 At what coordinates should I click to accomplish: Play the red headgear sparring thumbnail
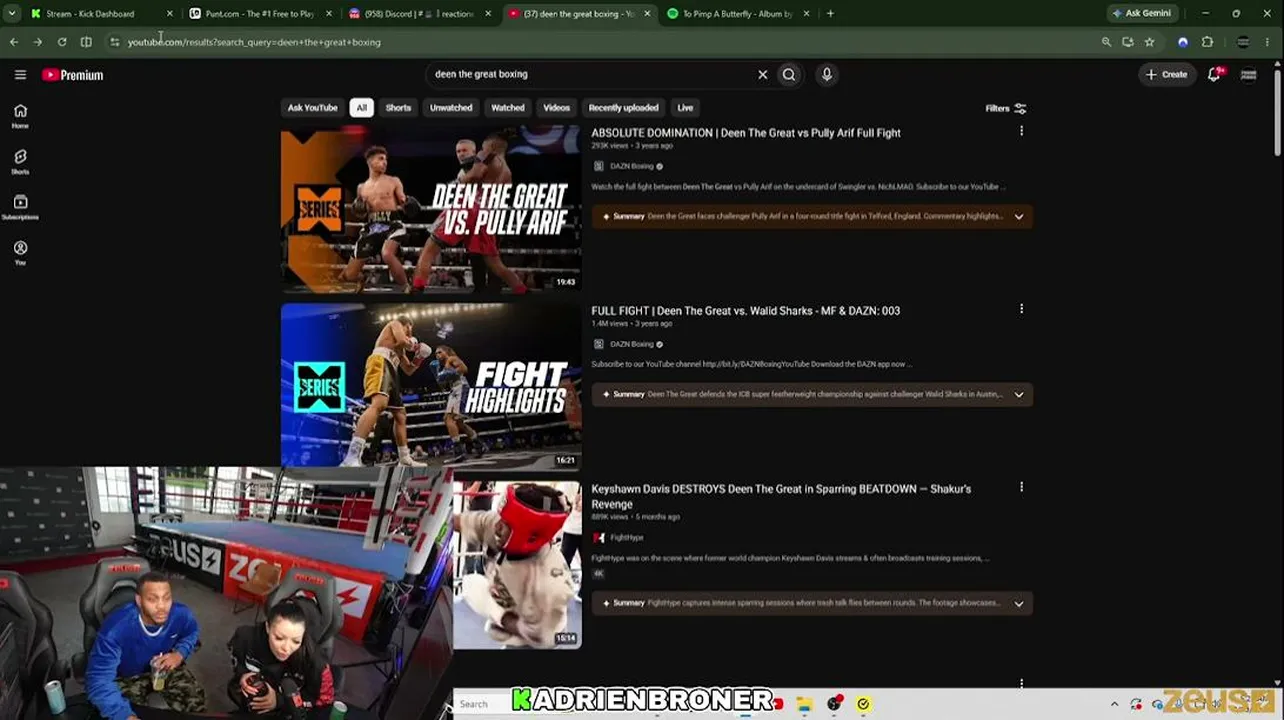[517, 565]
